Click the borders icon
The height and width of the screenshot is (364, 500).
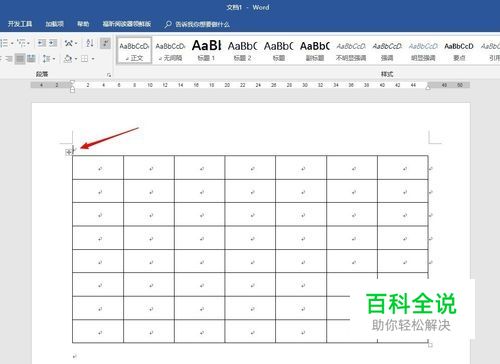point(85,59)
